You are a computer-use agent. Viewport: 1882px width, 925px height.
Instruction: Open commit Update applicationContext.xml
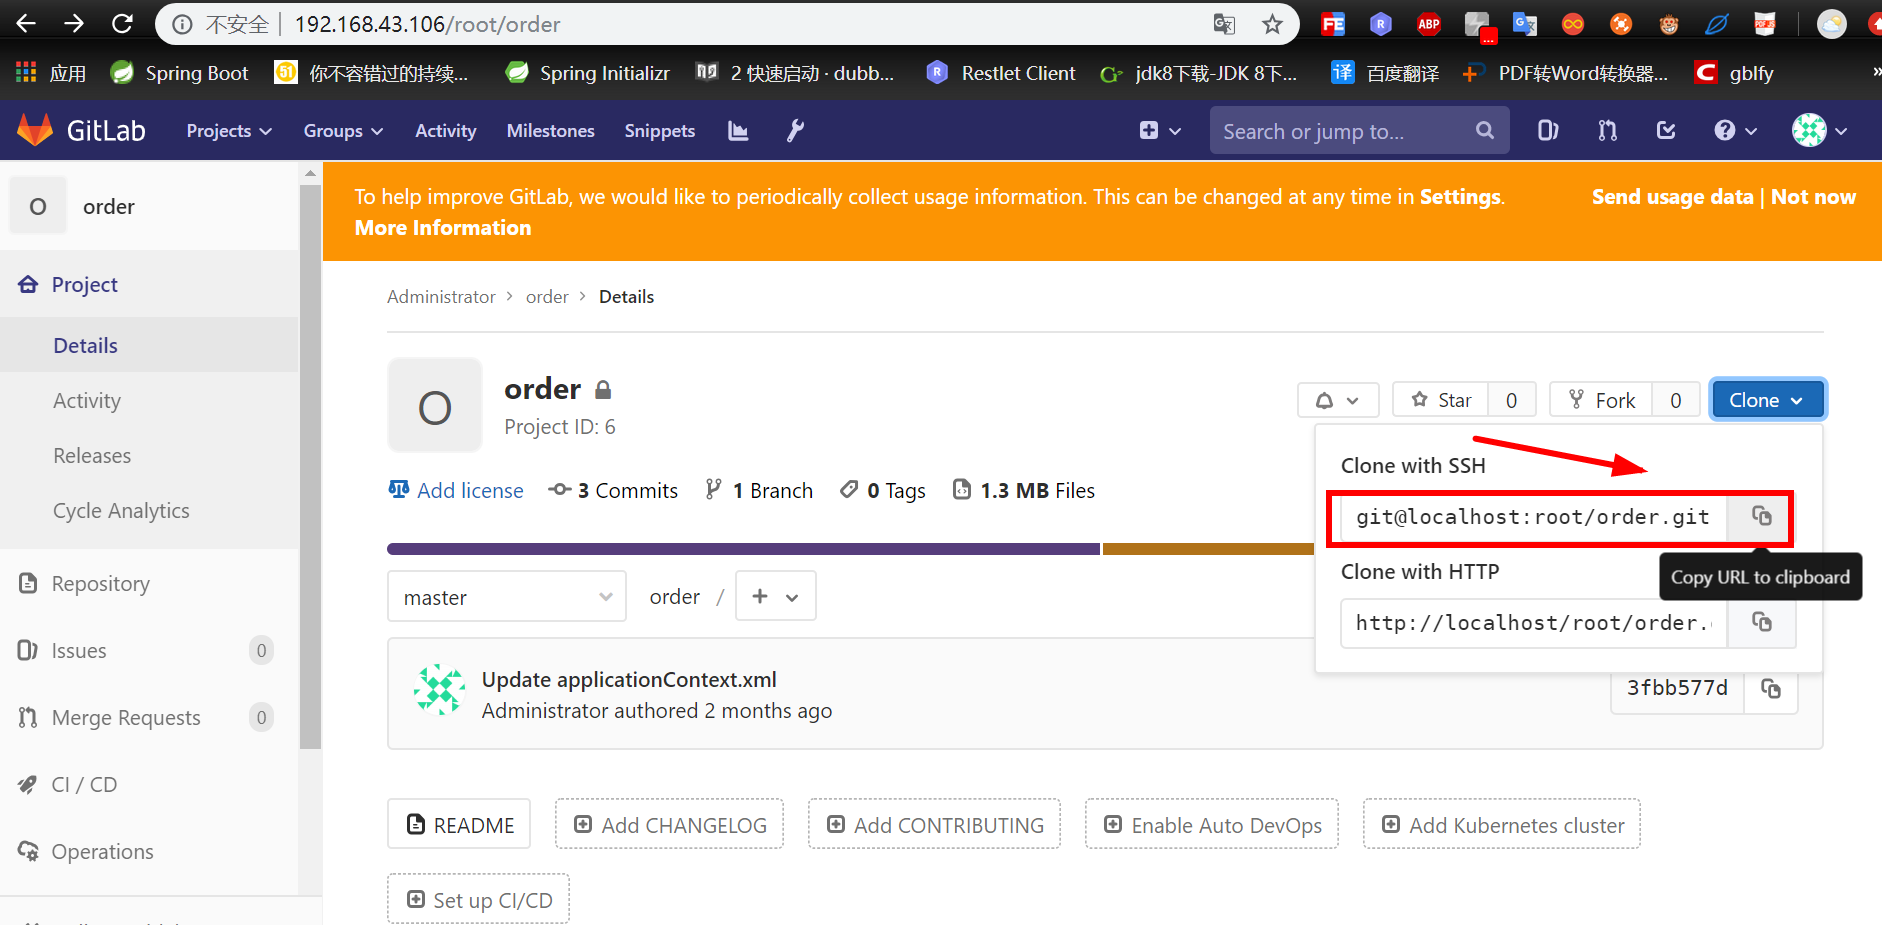(629, 680)
